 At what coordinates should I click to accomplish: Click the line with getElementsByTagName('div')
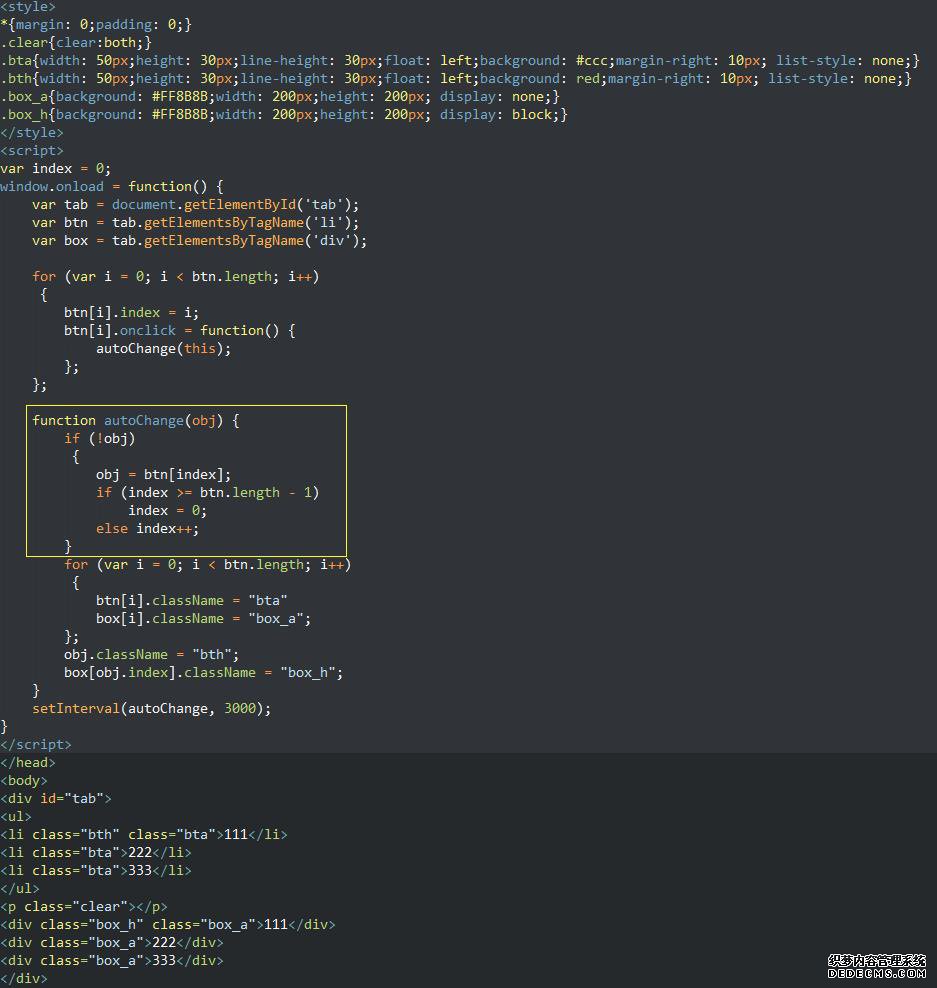[199, 241]
